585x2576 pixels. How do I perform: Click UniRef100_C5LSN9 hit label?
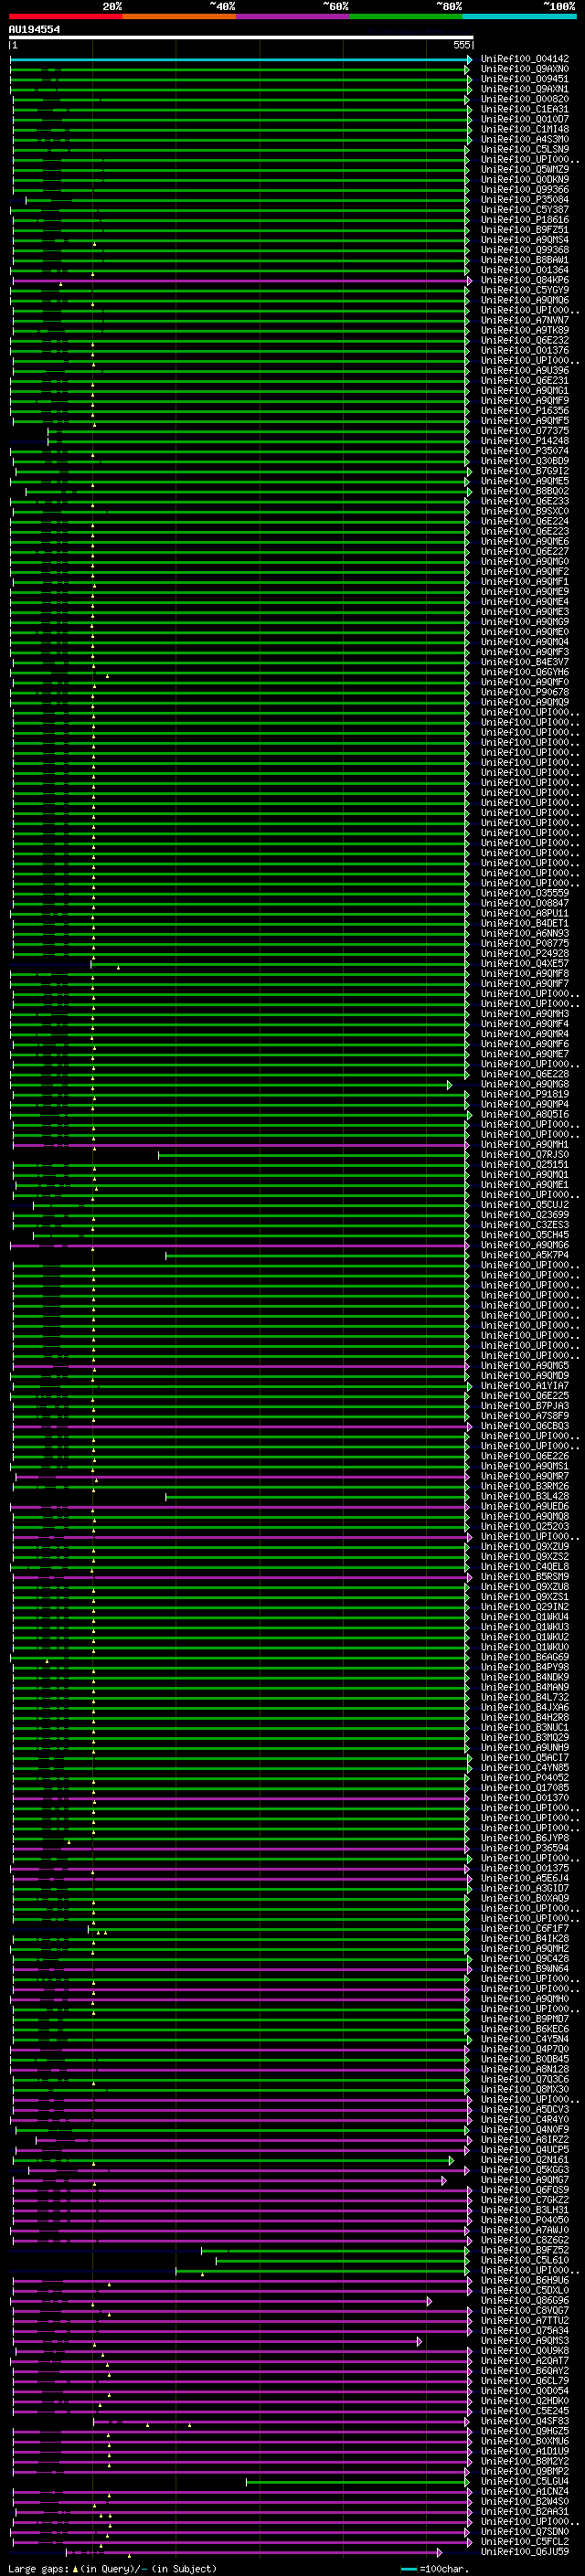(x=525, y=149)
